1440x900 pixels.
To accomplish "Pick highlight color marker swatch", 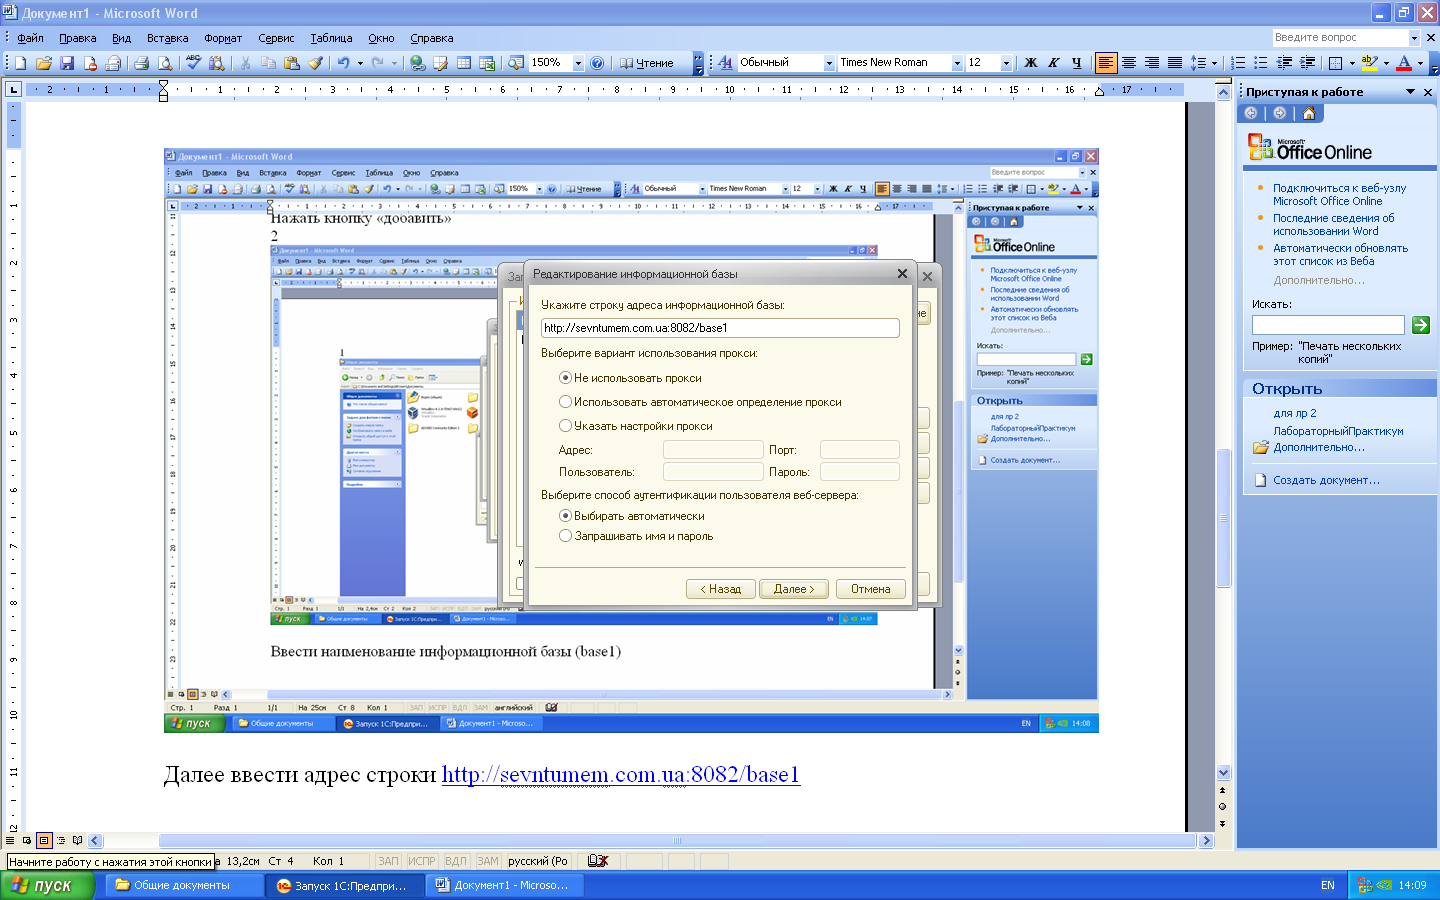I will coord(1369,63).
